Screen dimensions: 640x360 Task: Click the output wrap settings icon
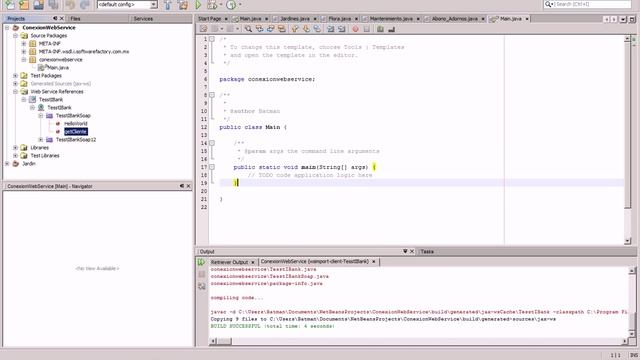pyautogui.click(x=202, y=287)
